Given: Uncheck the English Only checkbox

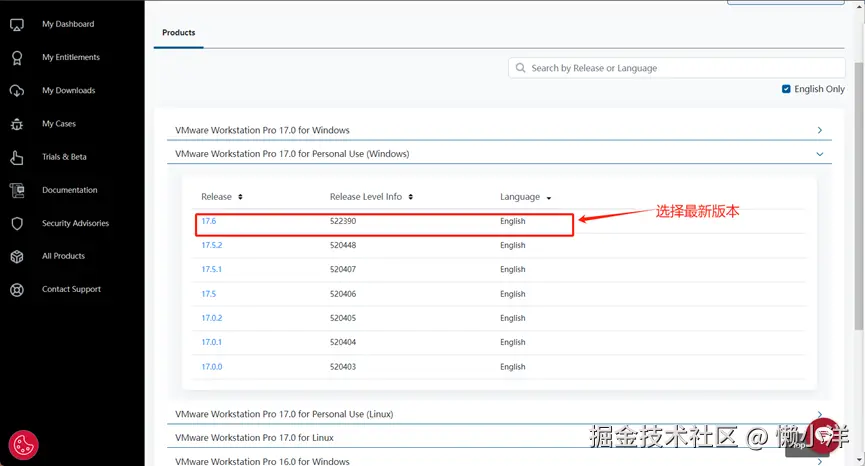Looking at the screenshot, I should coord(786,89).
